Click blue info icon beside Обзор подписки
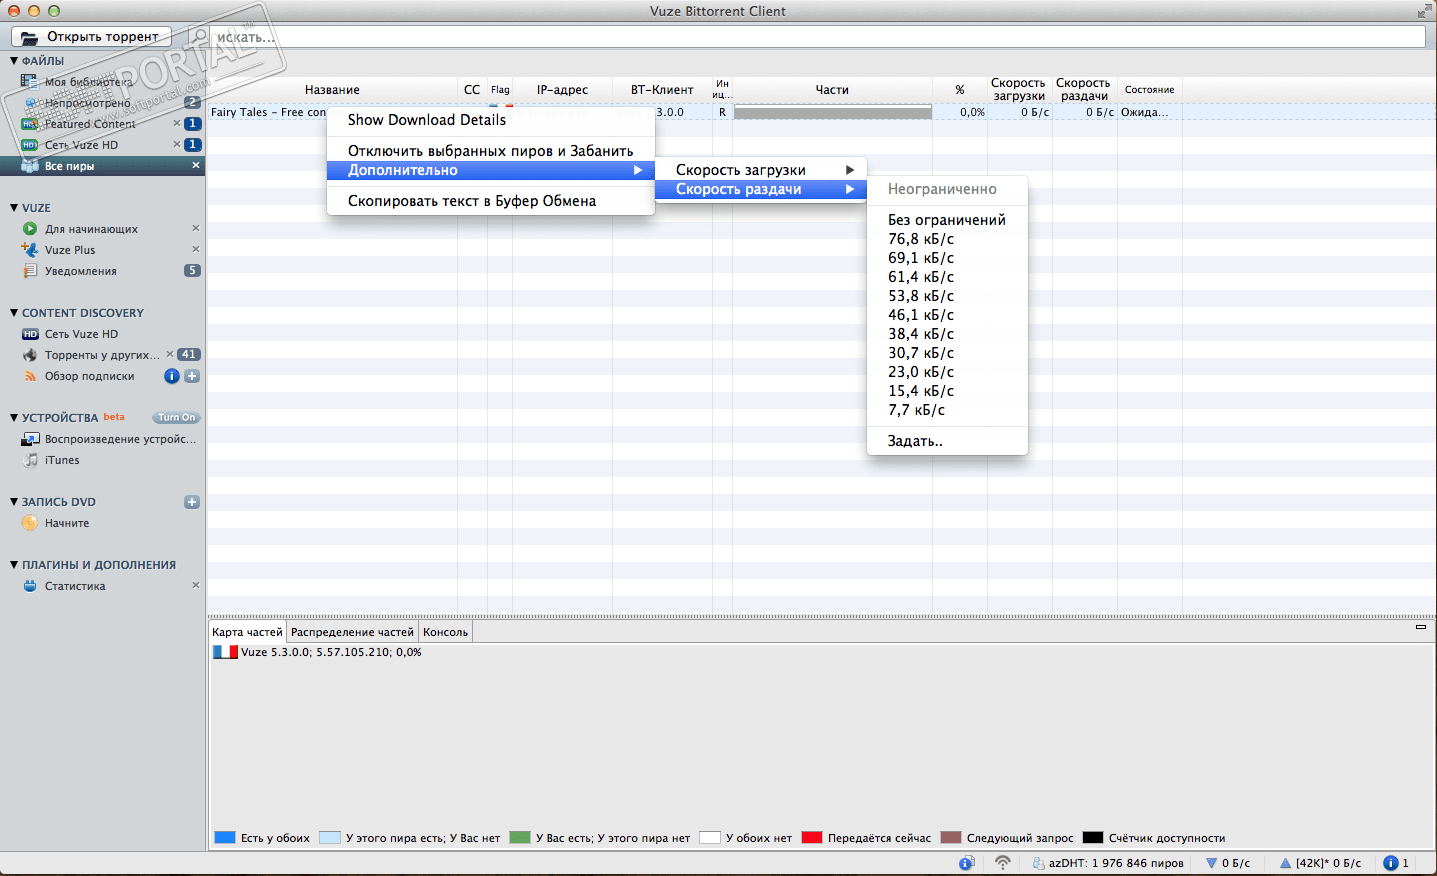1437x876 pixels. tap(172, 376)
